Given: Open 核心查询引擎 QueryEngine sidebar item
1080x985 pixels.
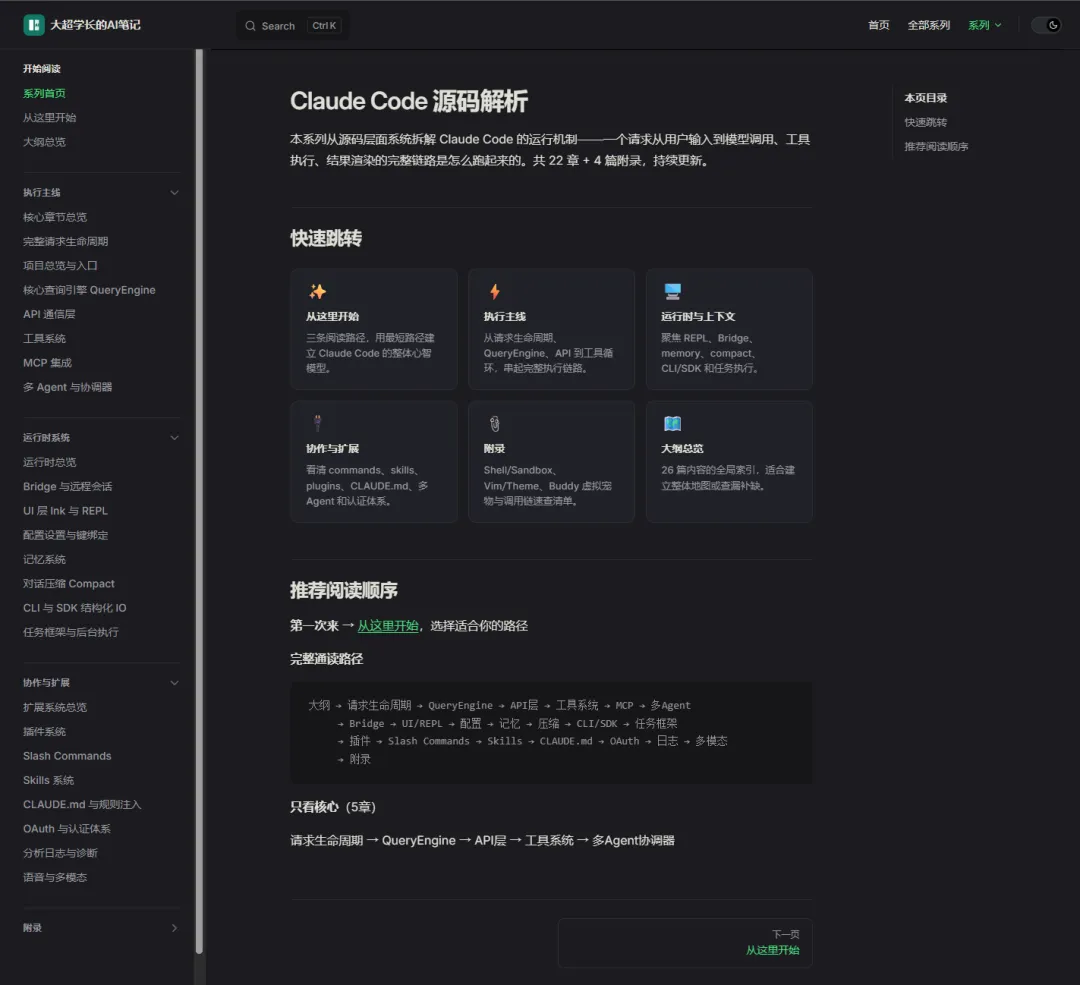Looking at the screenshot, I should pyautogui.click(x=89, y=290).
